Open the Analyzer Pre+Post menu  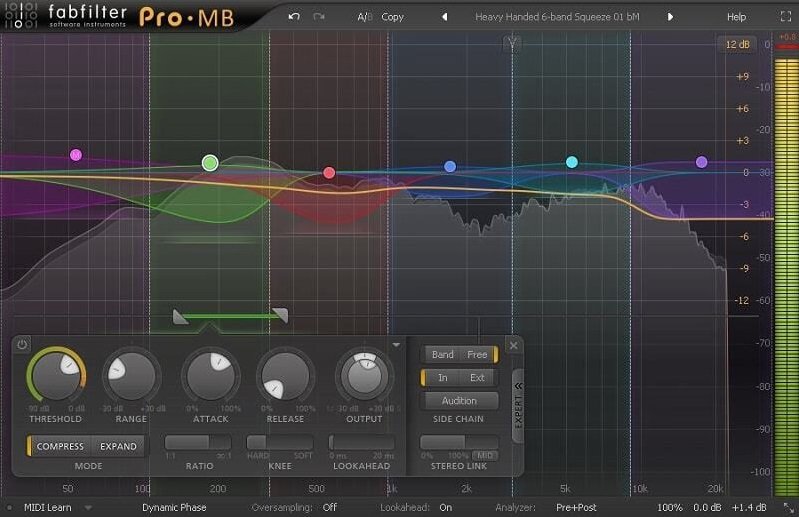576,508
